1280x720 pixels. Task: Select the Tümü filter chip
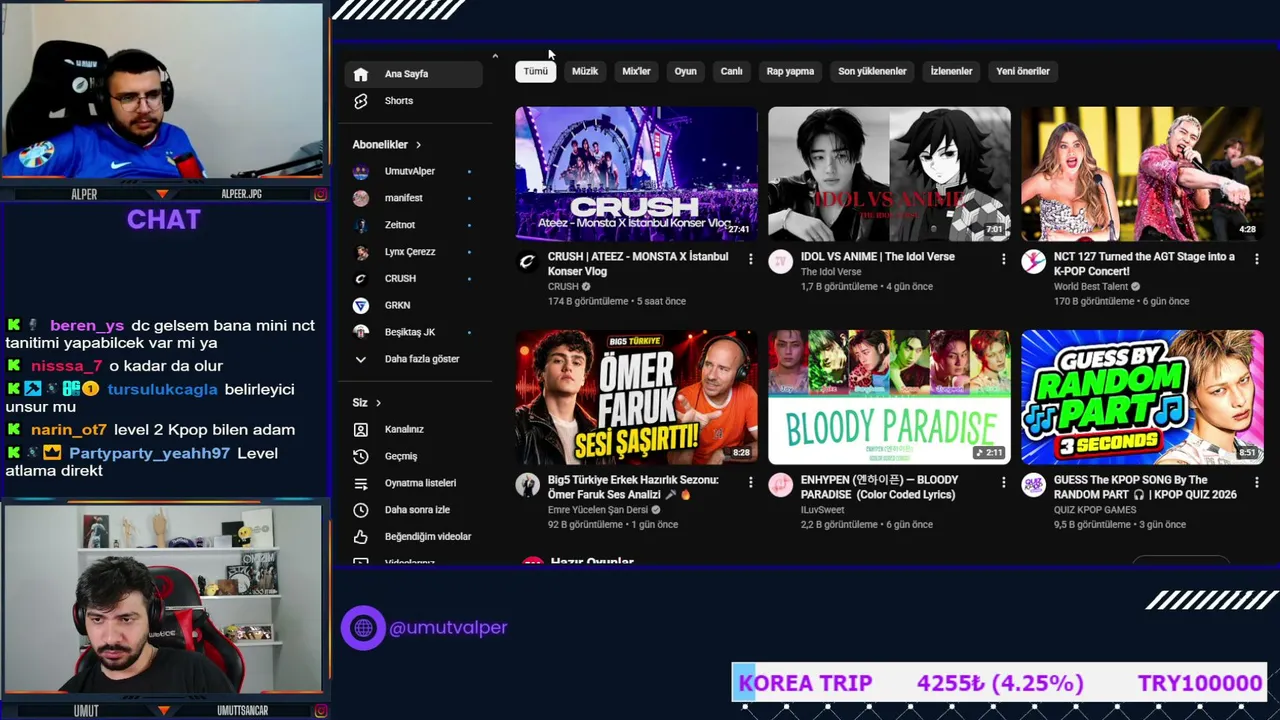(536, 71)
